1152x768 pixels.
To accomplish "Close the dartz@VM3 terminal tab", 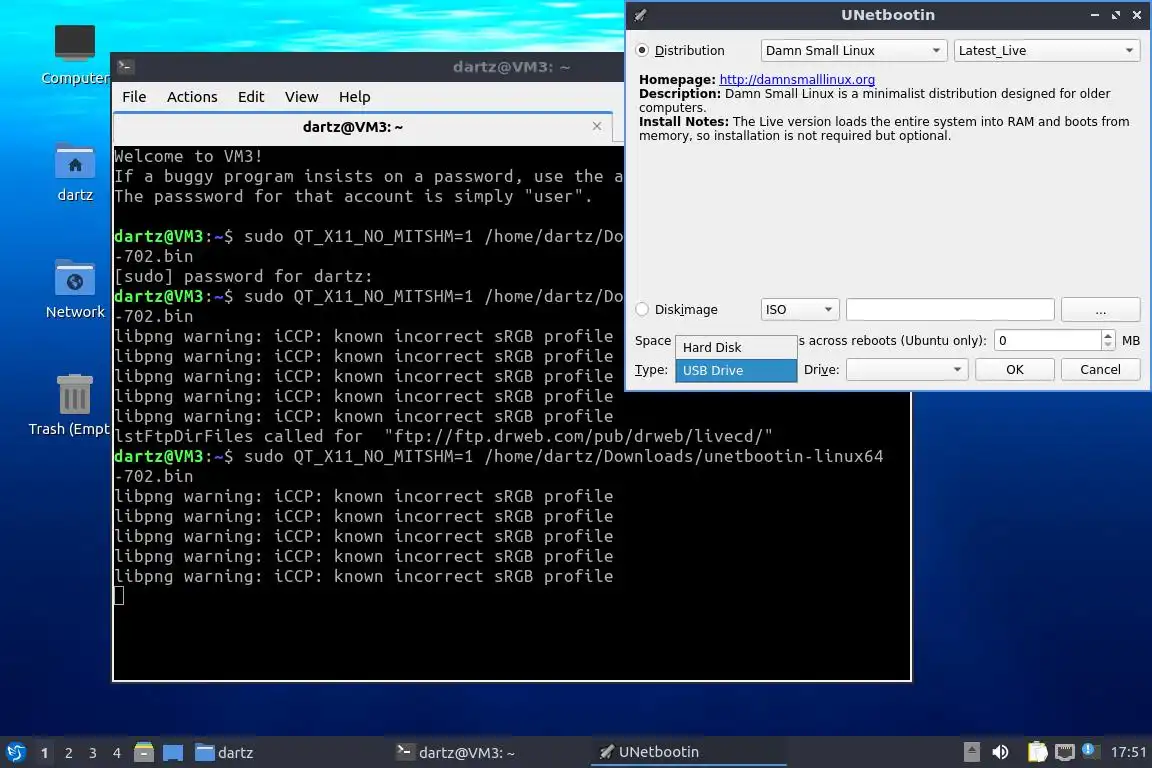I will point(597,126).
